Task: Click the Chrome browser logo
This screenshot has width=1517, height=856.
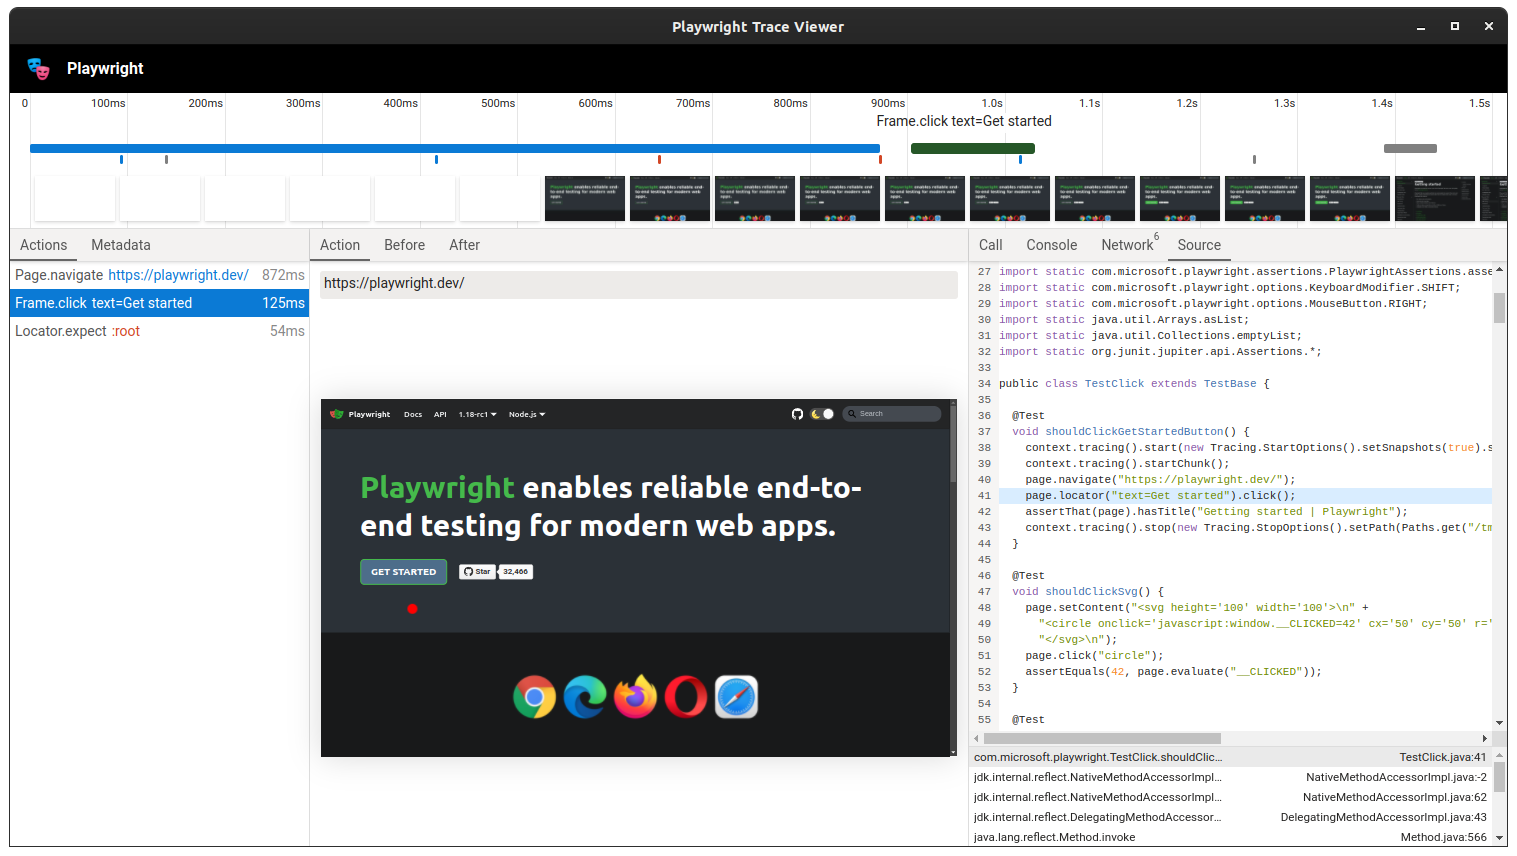Action: (x=535, y=697)
